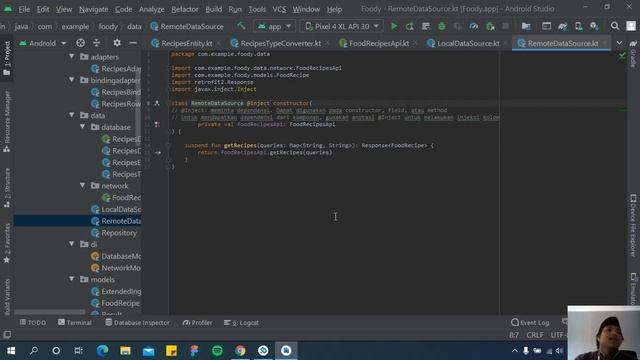Image resolution: width=640 pixels, height=360 pixels.
Task: Click RemoteDataSource breadcrumb in navigation bar
Action: 187,27
